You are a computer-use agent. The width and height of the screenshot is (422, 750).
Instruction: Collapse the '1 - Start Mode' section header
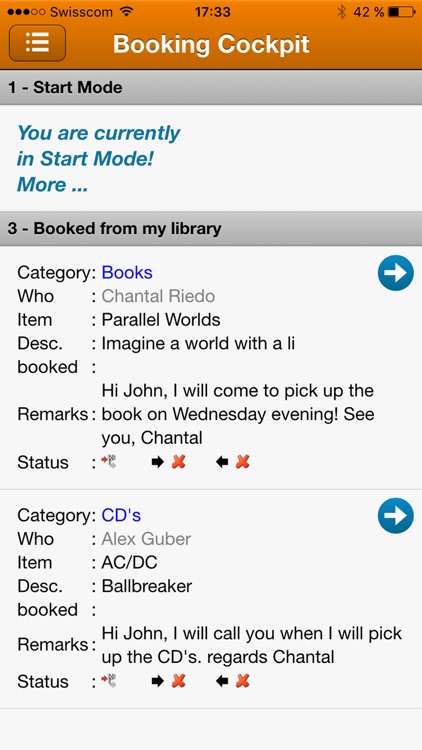click(211, 88)
